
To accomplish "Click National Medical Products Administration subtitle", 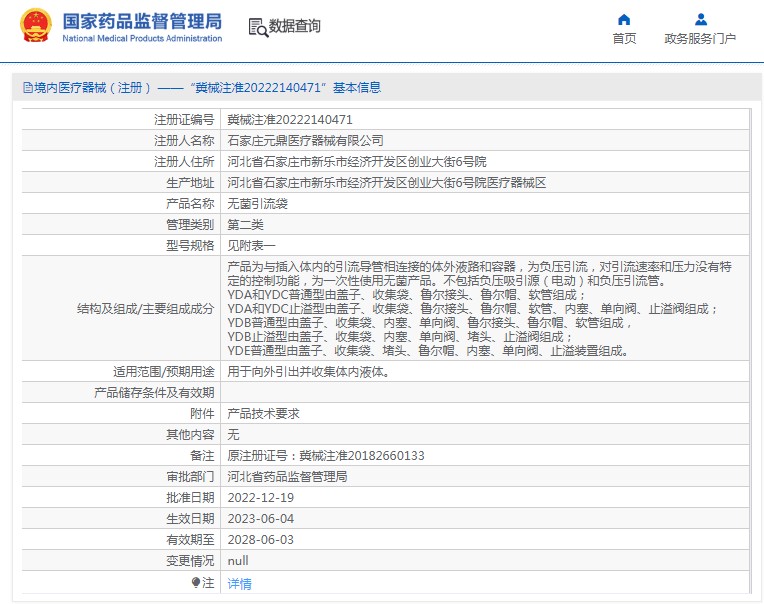I will 142,38.
